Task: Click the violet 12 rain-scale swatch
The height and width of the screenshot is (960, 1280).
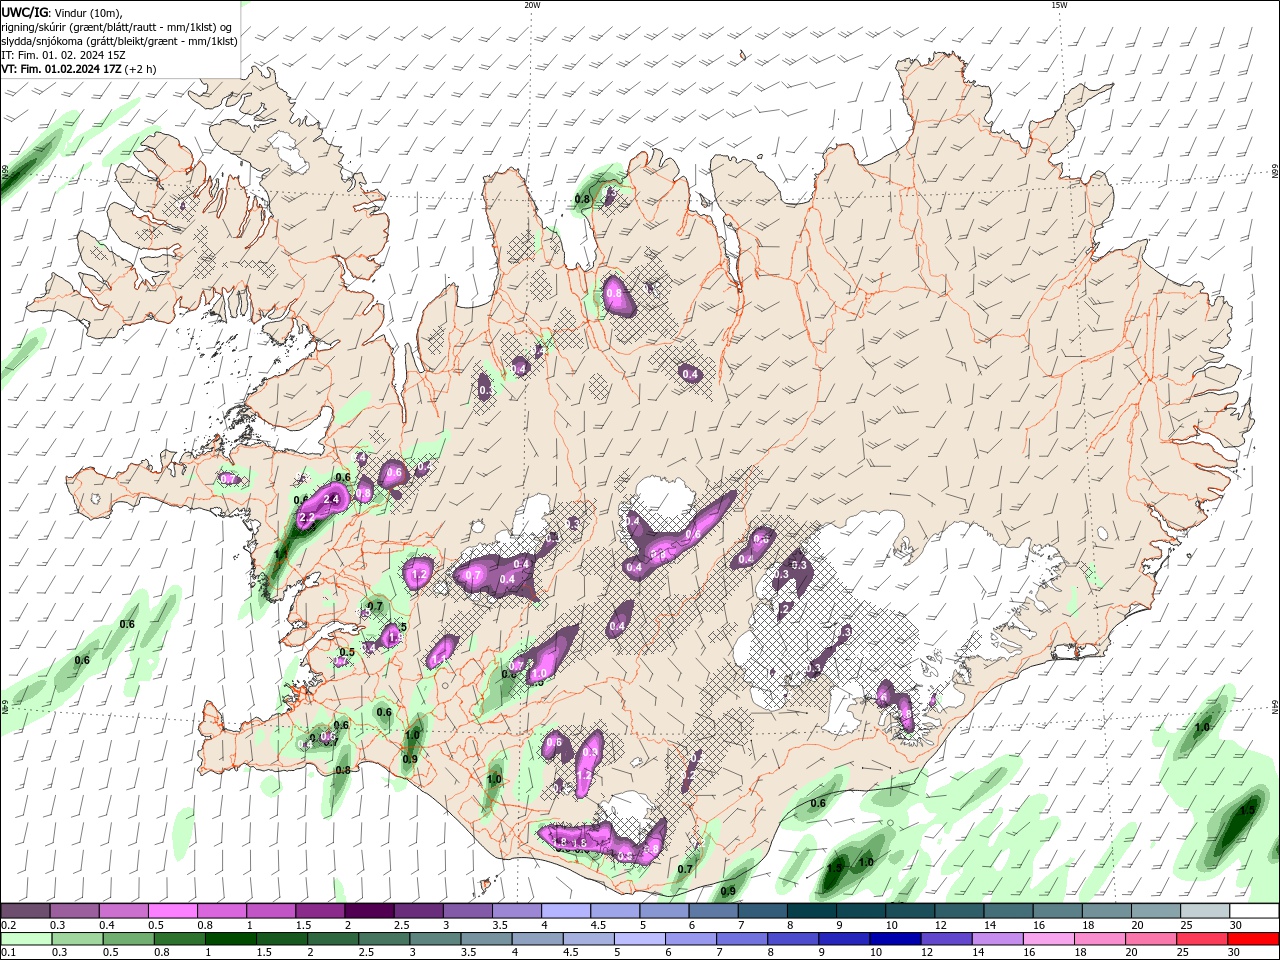Action: tap(945, 939)
